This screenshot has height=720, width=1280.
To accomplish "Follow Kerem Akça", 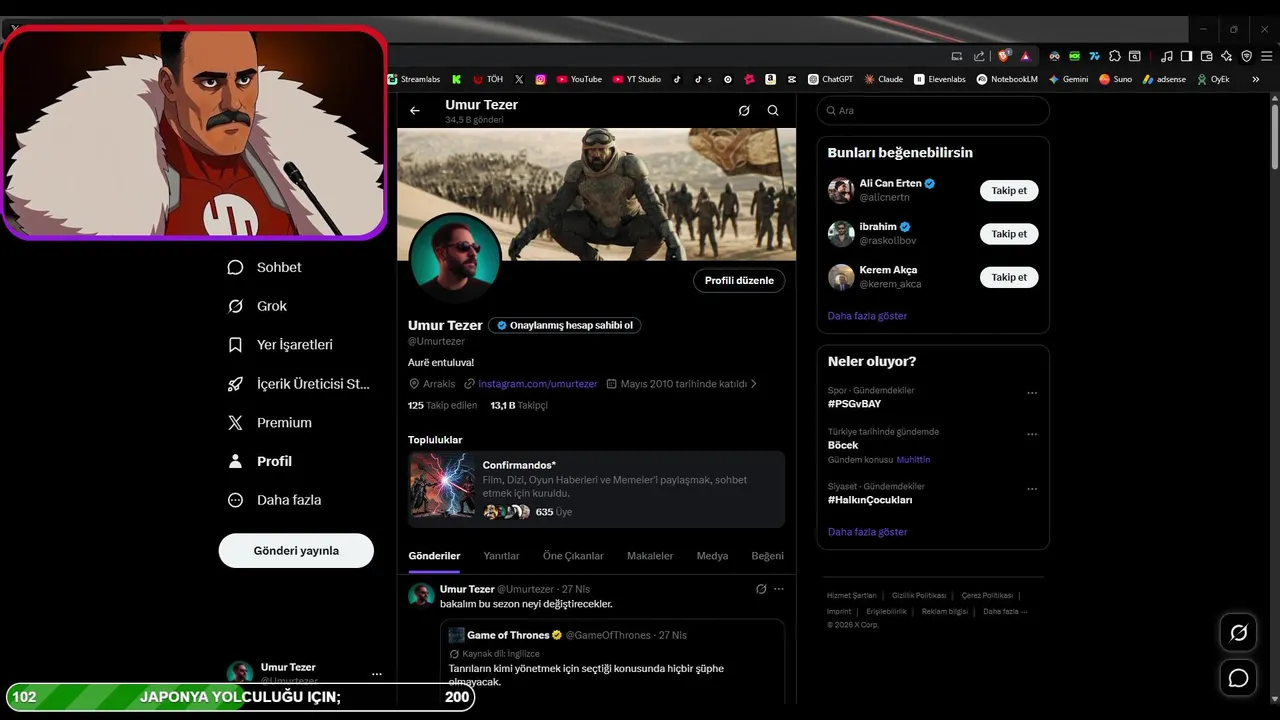I will (1009, 277).
